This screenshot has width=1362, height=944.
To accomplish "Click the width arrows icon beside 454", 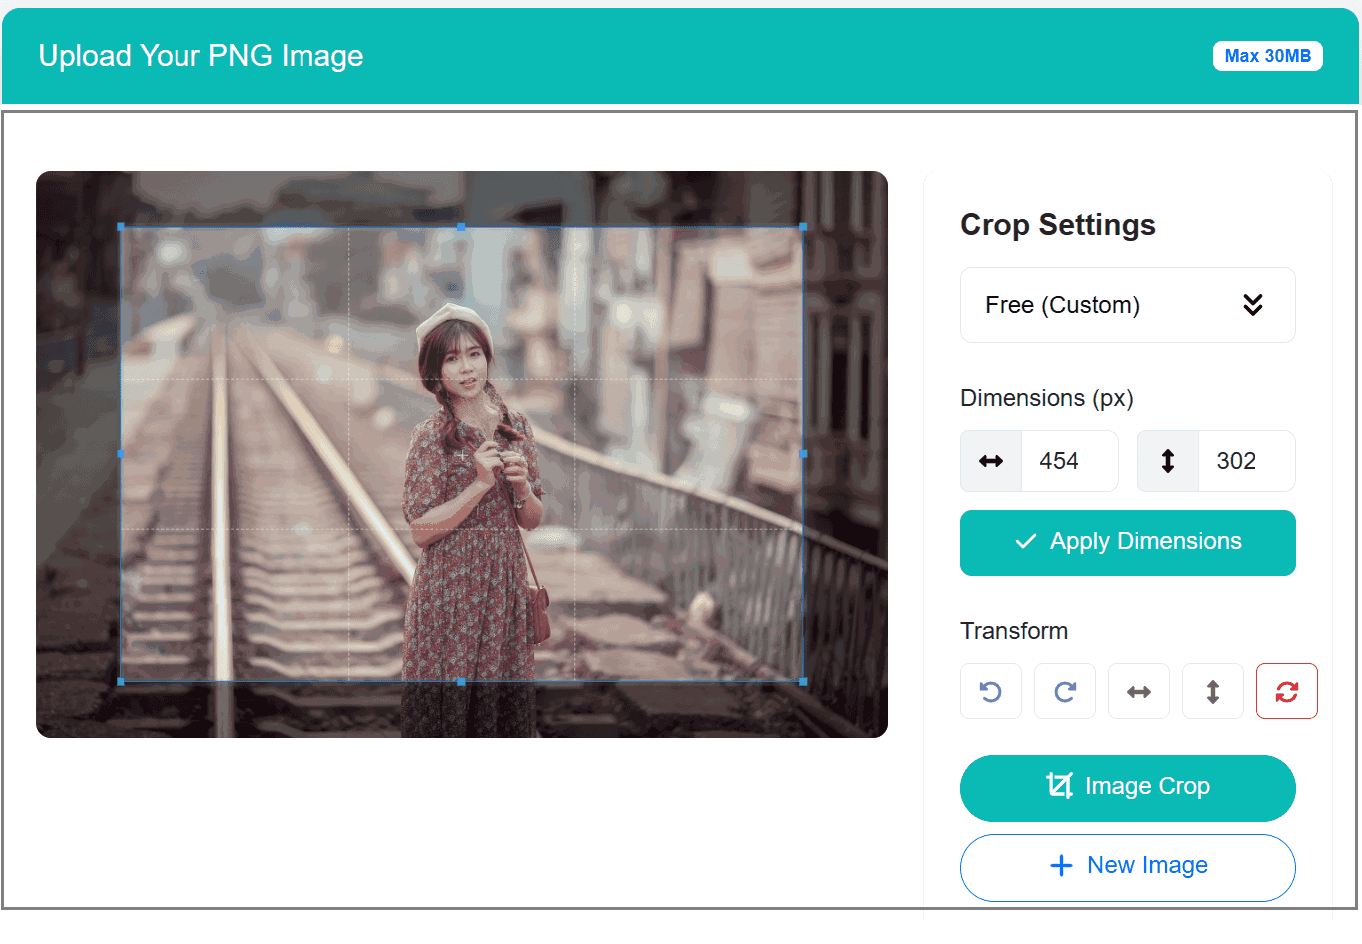I will (991, 461).
